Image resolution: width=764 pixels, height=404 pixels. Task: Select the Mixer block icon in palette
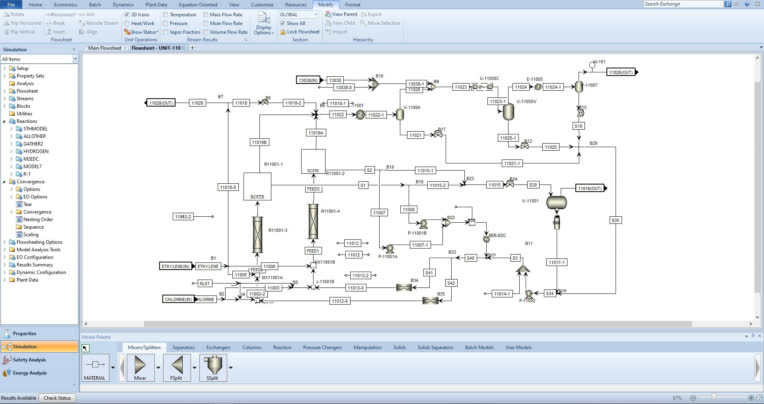pos(140,367)
